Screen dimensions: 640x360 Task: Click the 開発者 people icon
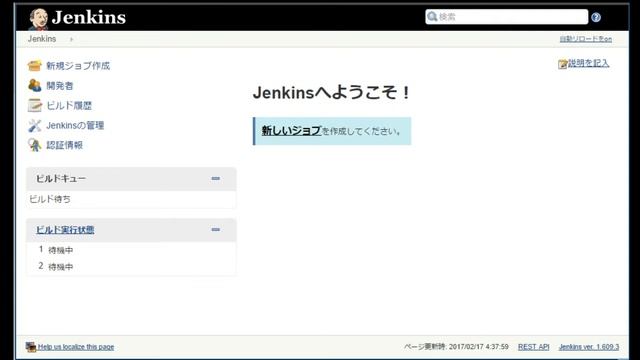point(35,85)
